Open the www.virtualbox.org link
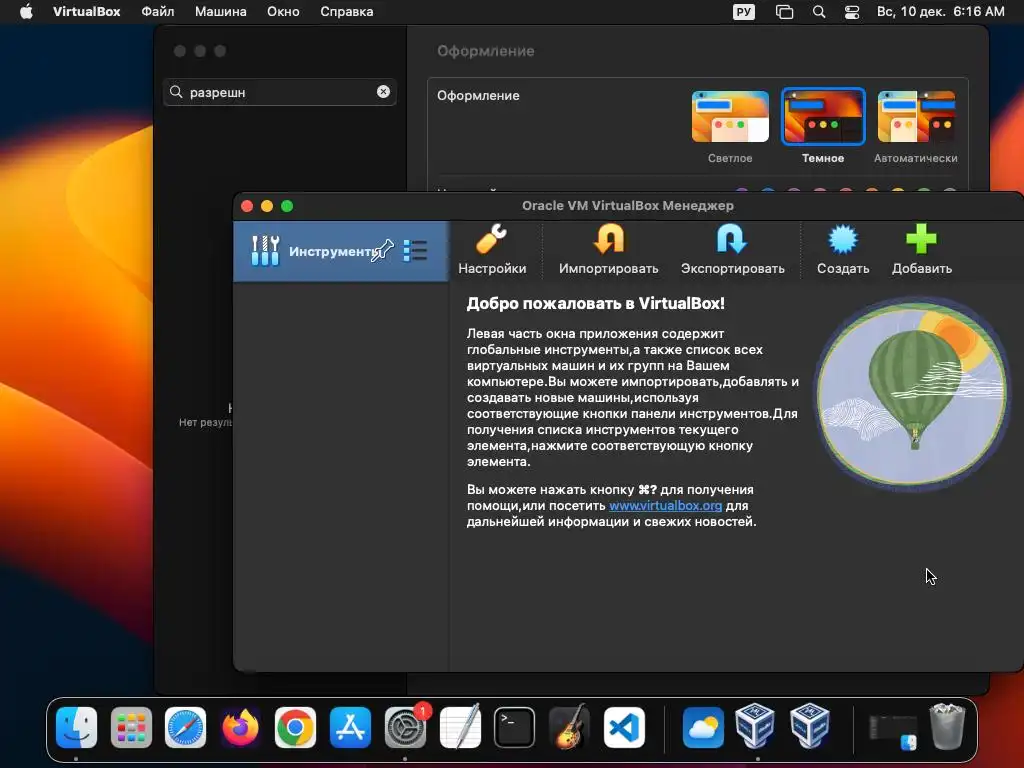 tap(665, 505)
